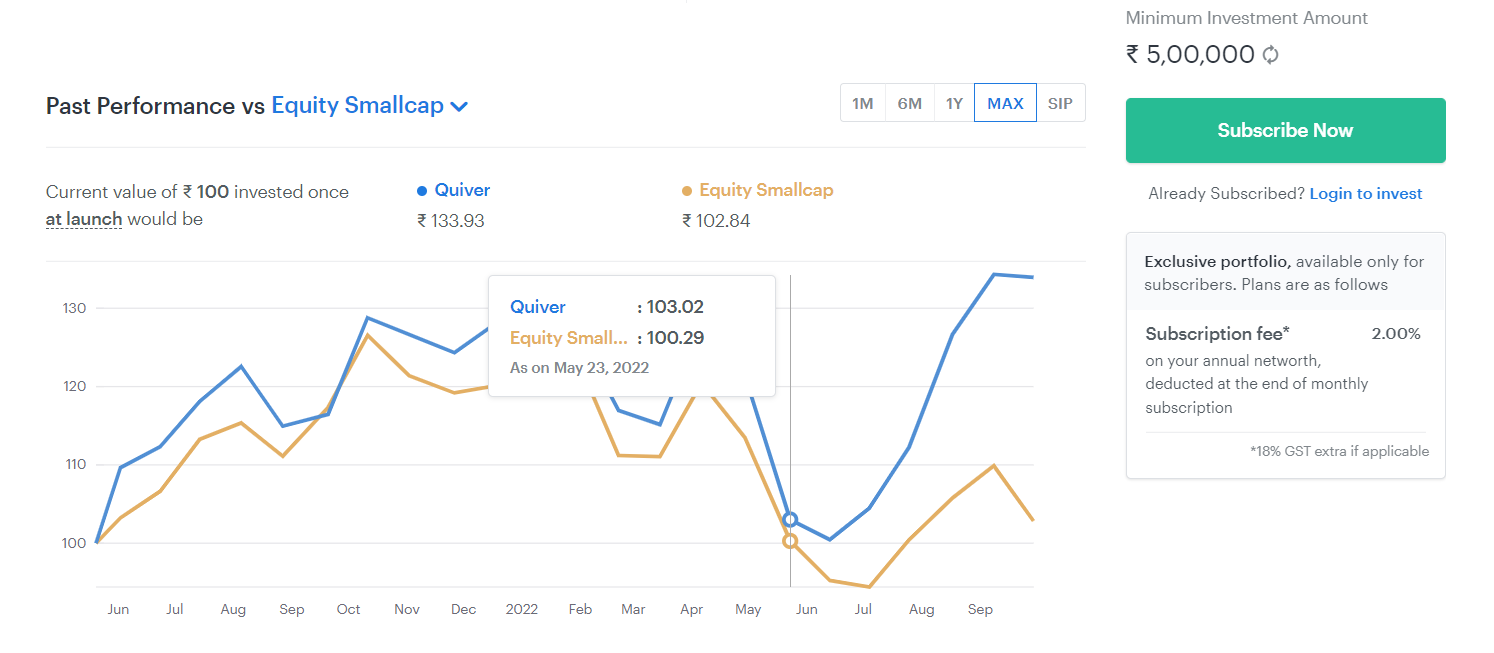Click the Oct x-axis label
This screenshot has height=653, width=1494.
[x=348, y=609]
